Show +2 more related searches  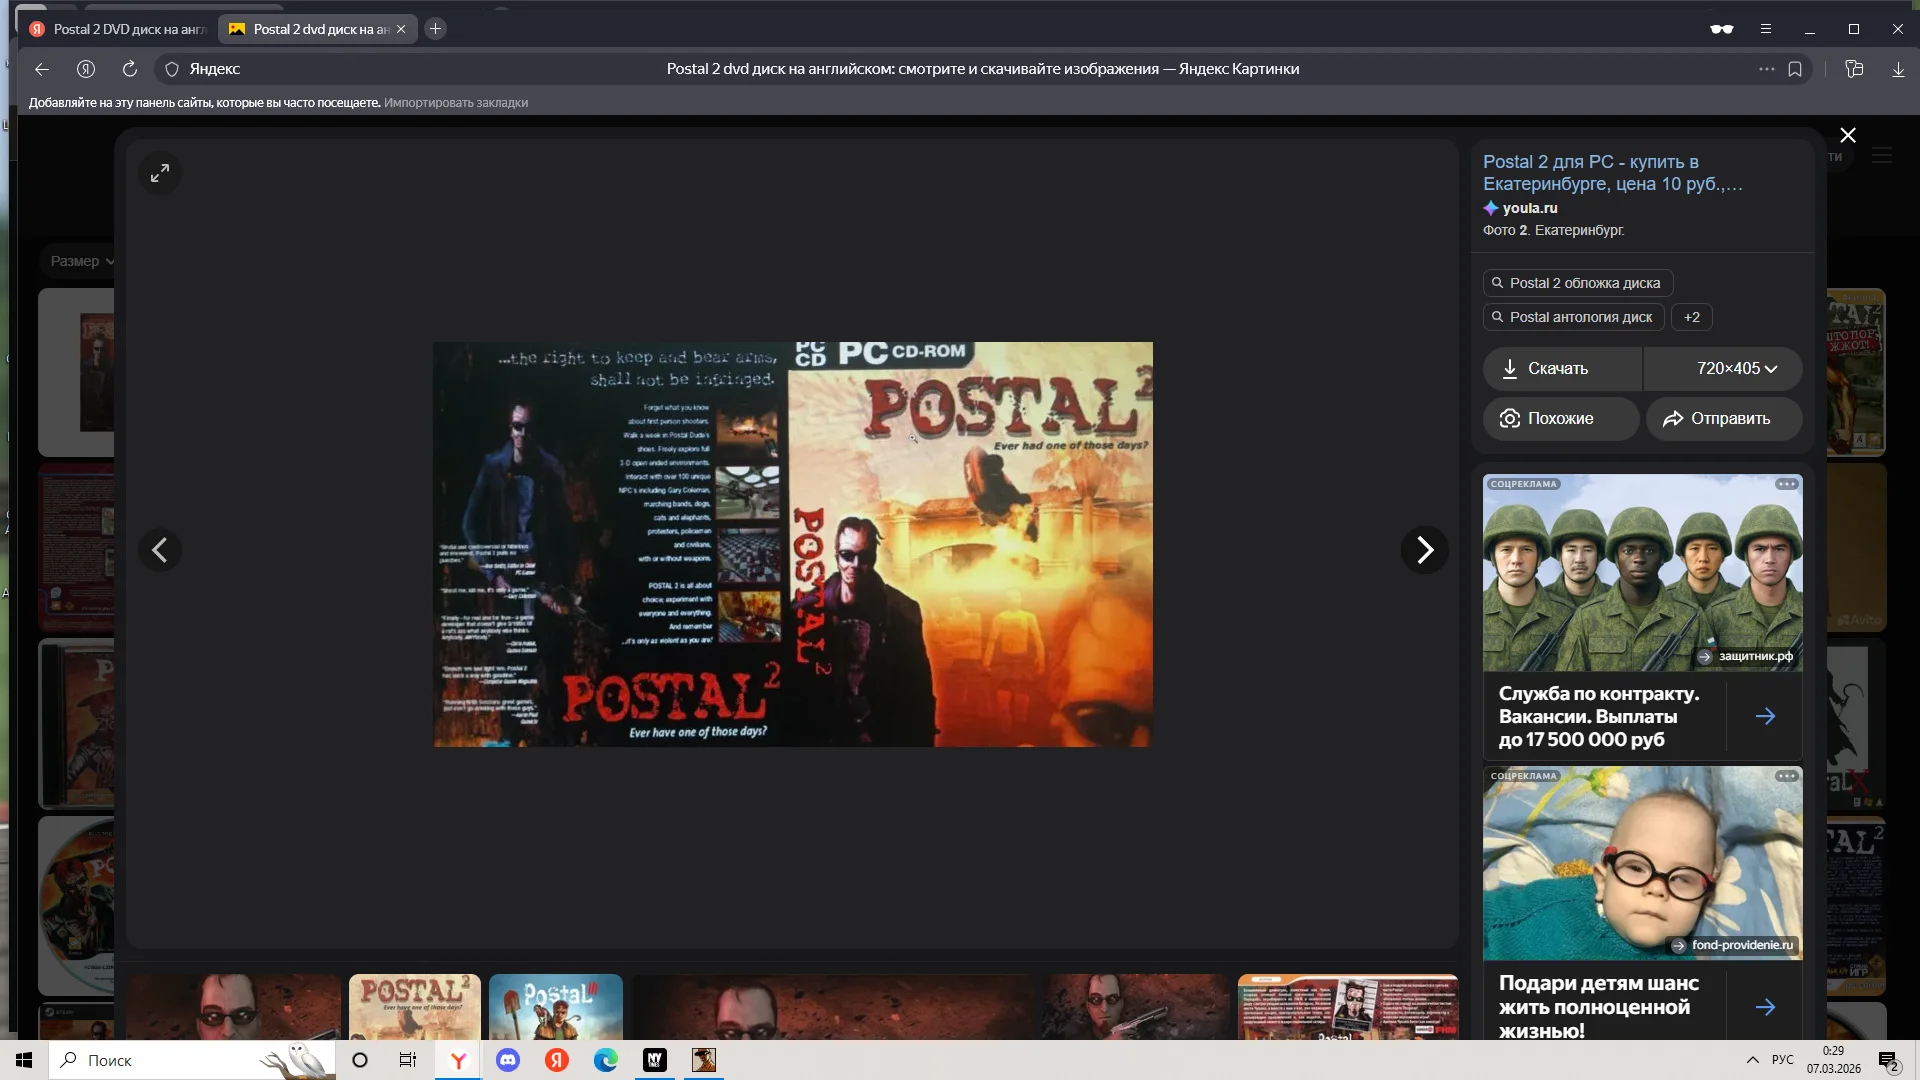[1691, 317]
